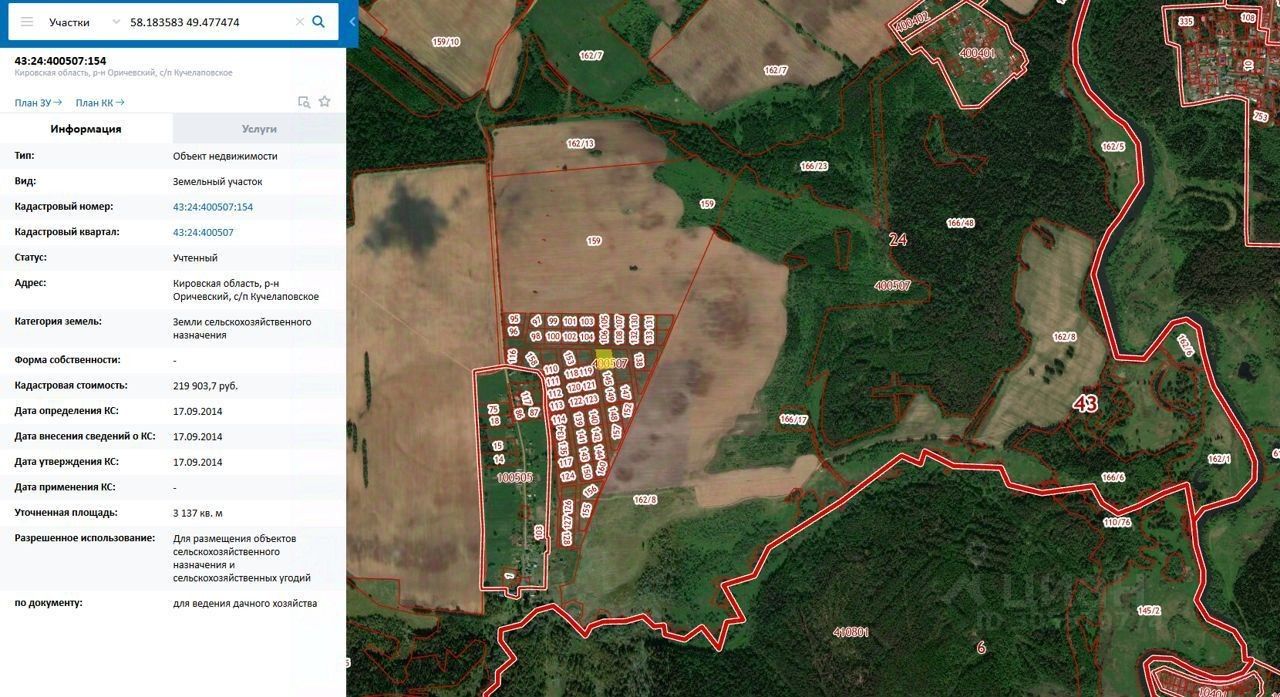This screenshot has width=1280, height=697.
Task: Select the Информация tab
Action: click(x=86, y=129)
